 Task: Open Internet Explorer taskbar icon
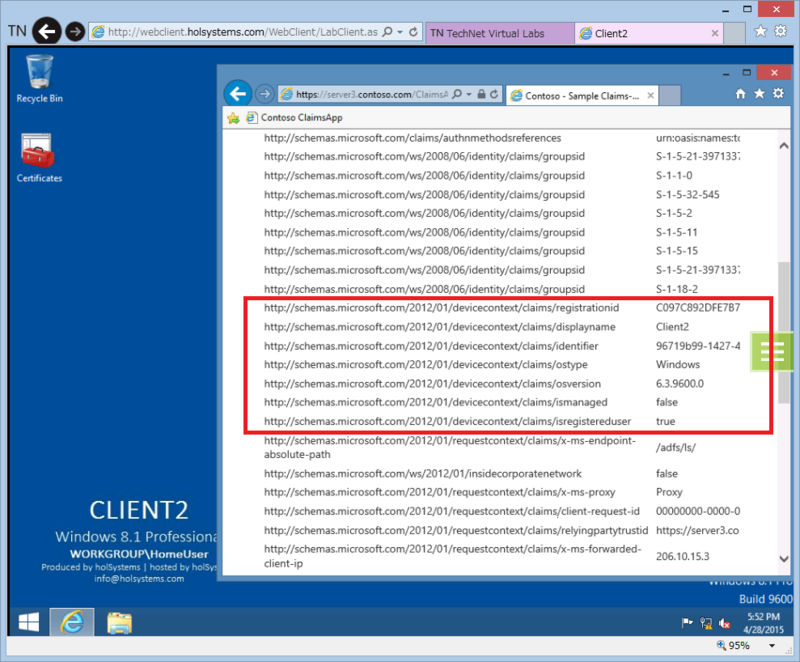pyautogui.click(x=72, y=622)
